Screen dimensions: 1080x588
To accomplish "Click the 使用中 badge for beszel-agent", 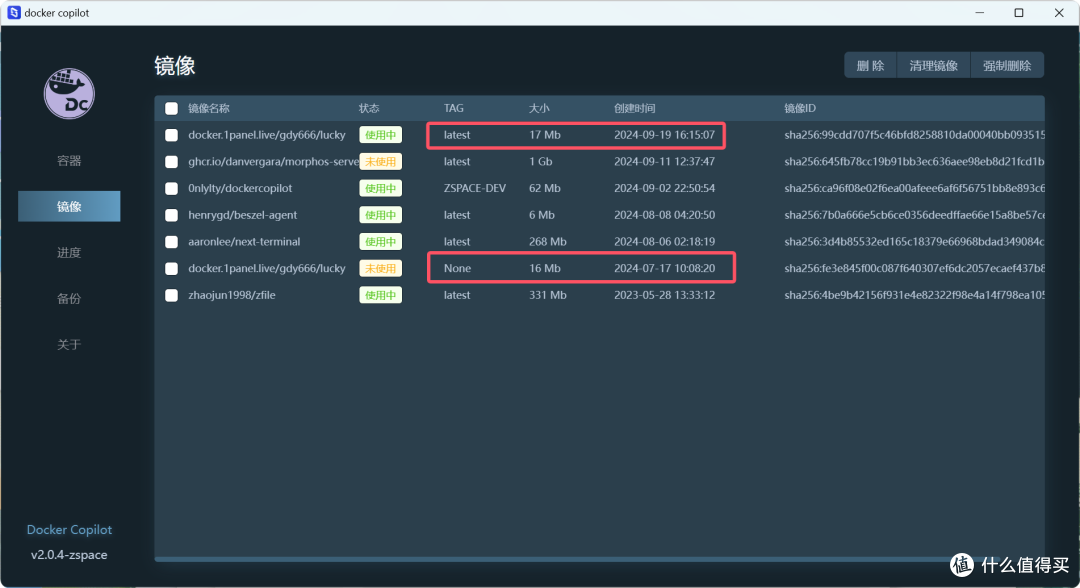I will (x=380, y=216).
